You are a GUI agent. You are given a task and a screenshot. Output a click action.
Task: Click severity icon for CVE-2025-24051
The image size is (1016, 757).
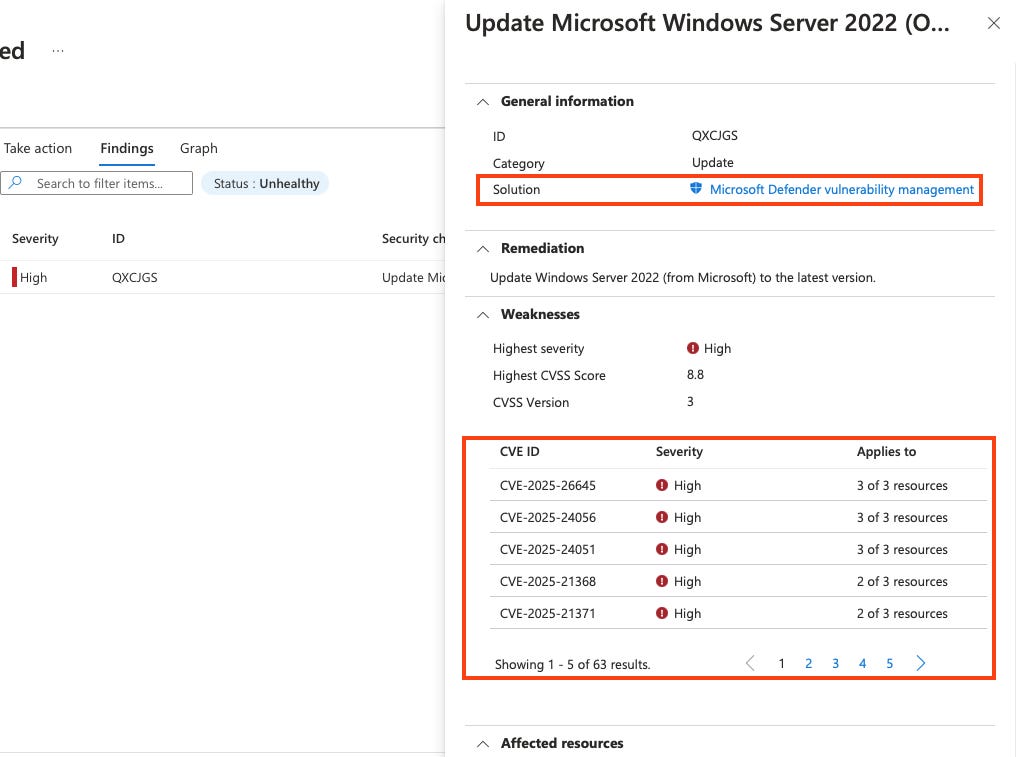tap(662, 549)
